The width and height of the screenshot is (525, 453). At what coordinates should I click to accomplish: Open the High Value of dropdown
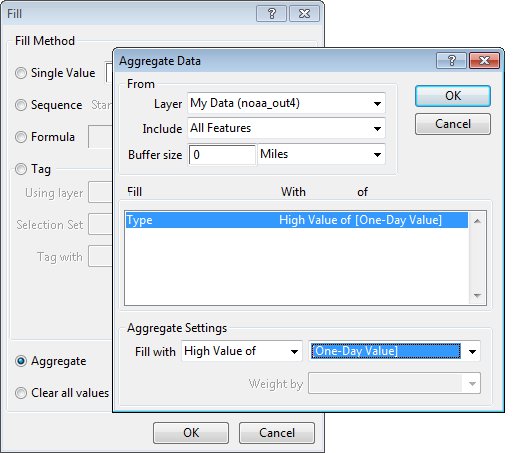[x=242, y=351]
